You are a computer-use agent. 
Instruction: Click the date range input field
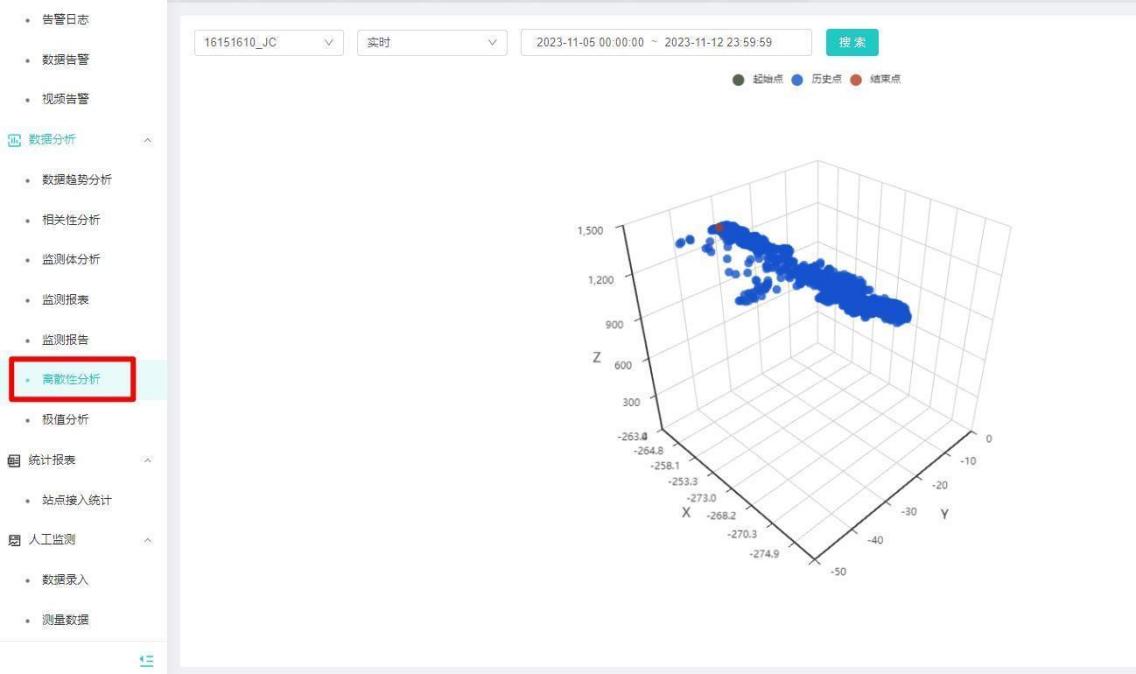[665, 42]
